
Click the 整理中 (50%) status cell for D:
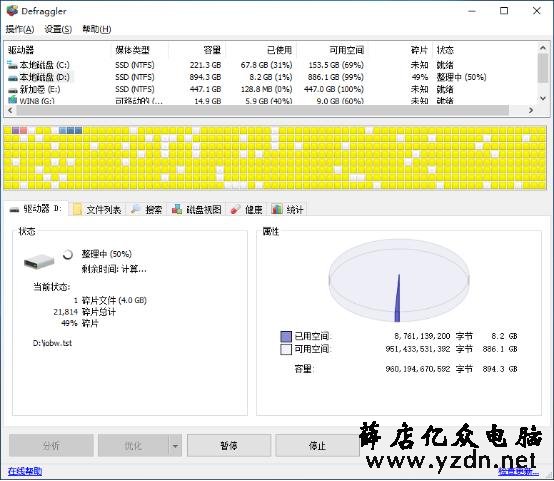[x=461, y=77]
